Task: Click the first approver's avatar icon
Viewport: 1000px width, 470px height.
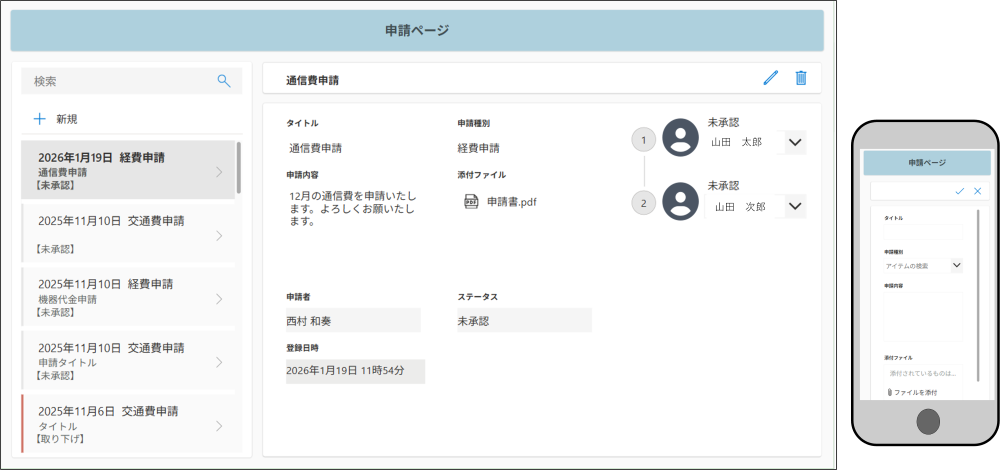Action: [x=681, y=138]
